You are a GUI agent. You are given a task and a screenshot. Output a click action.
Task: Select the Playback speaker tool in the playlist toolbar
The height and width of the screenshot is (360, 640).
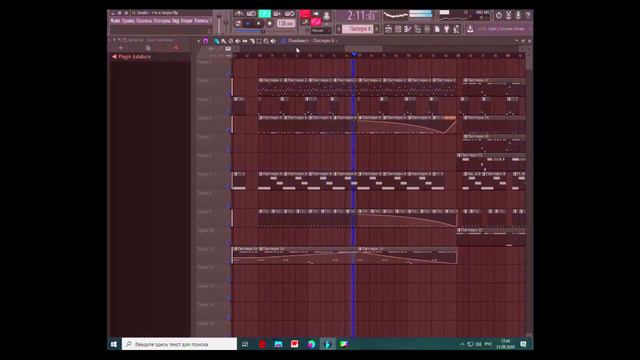pos(273,41)
